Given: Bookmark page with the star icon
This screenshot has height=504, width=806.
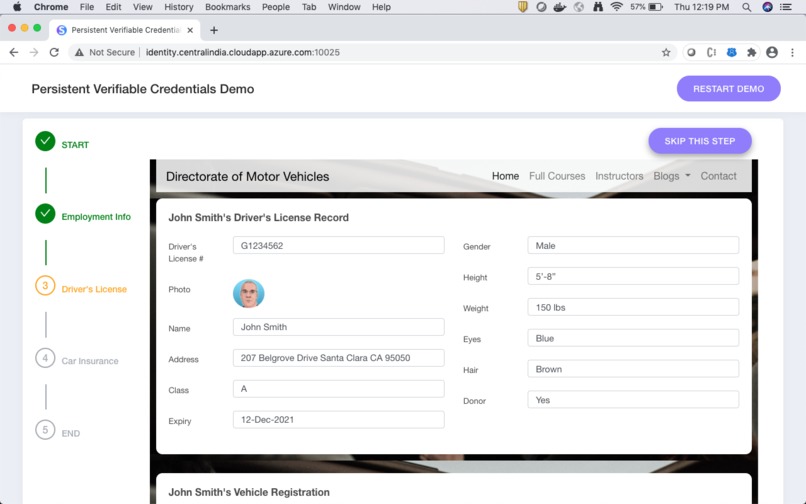Looking at the screenshot, I should coord(666,52).
